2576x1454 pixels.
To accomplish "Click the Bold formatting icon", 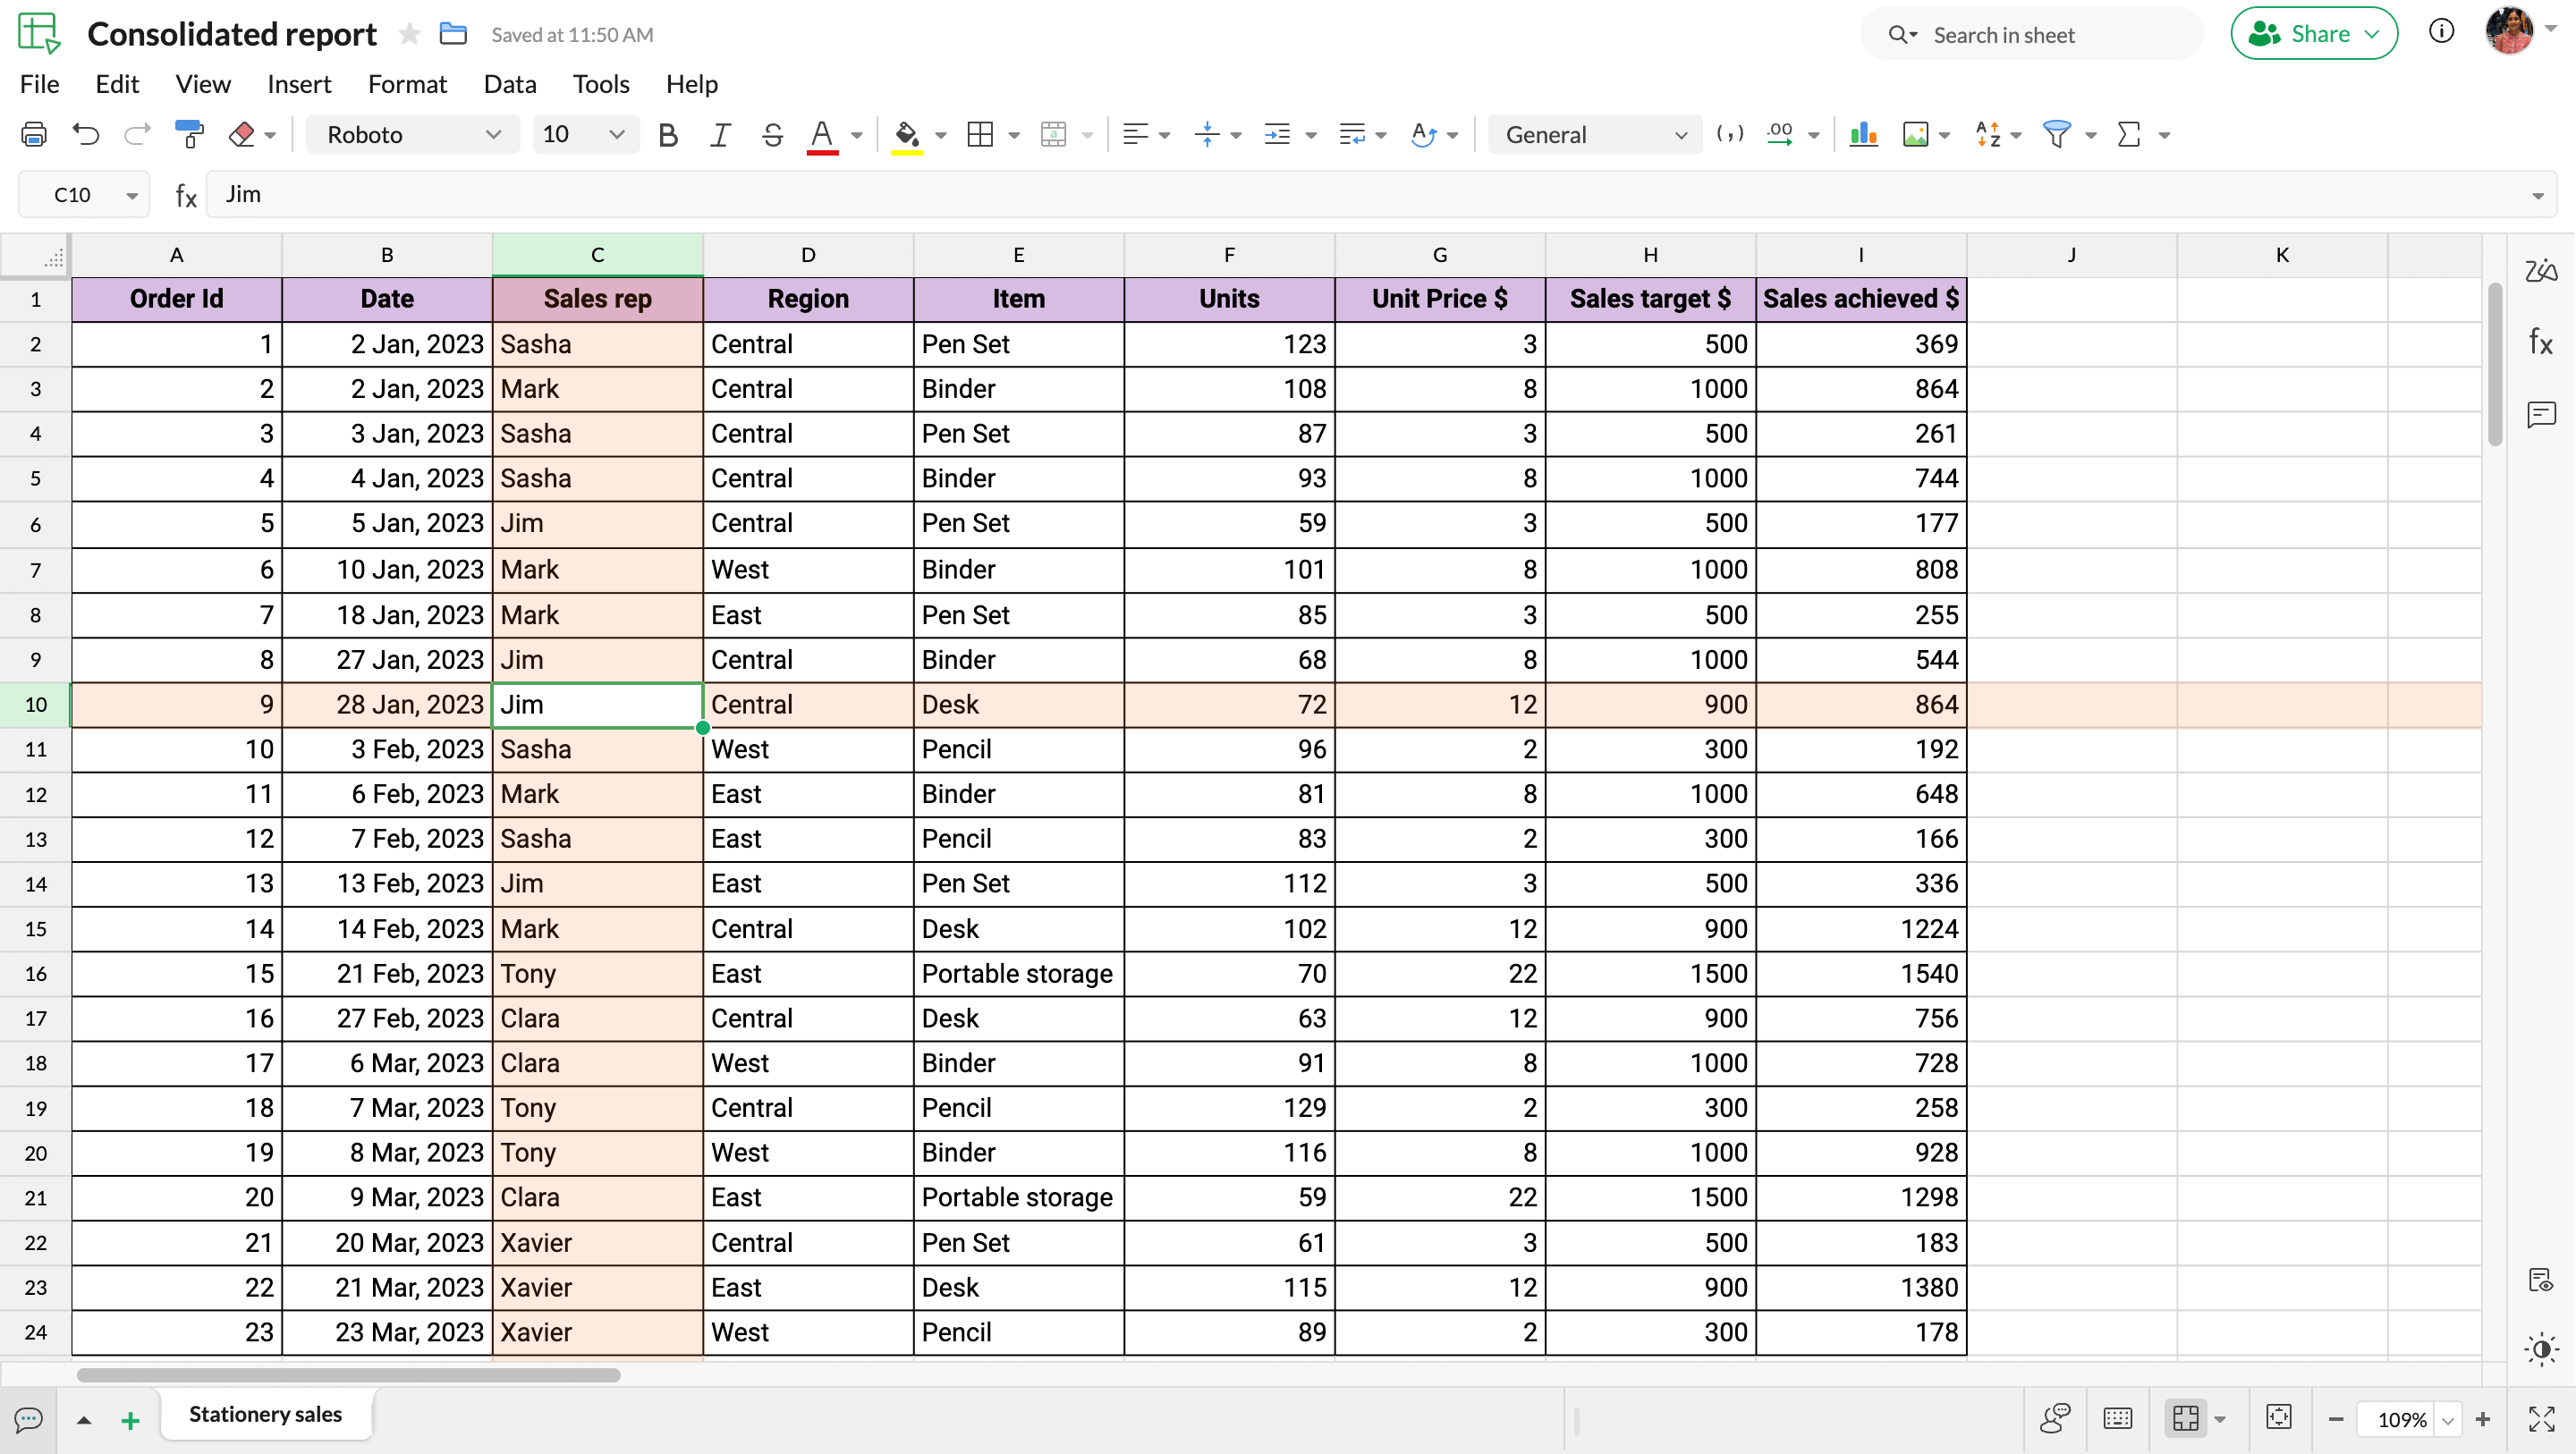I will [667, 134].
